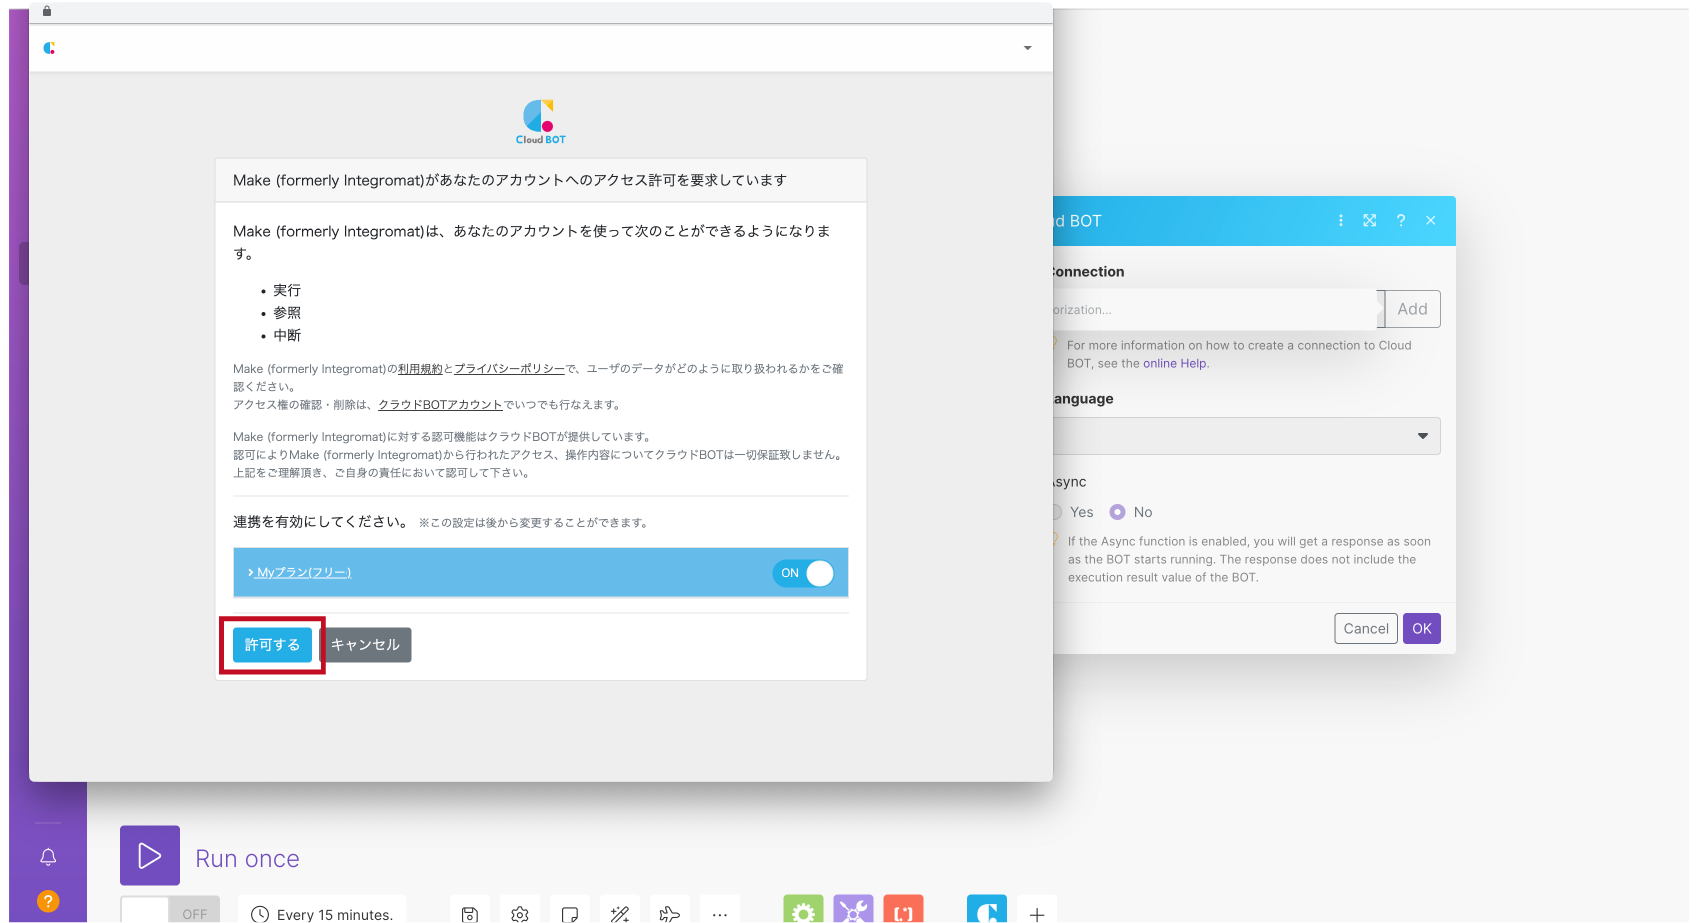Click the red text parser brackets icon
The height and width of the screenshot is (923, 1698).
point(903,910)
